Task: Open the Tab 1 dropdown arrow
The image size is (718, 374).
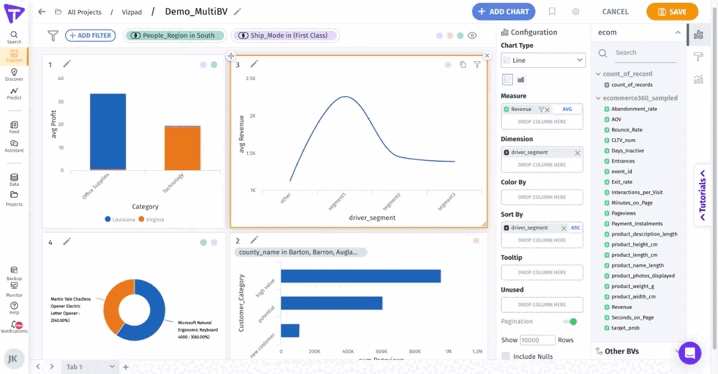Action: pyautogui.click(x=112, y=366)
